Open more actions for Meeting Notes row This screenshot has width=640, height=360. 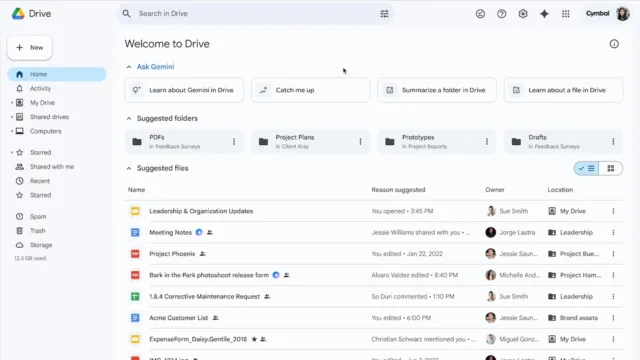pyautogui.click(x=613, y=232)
